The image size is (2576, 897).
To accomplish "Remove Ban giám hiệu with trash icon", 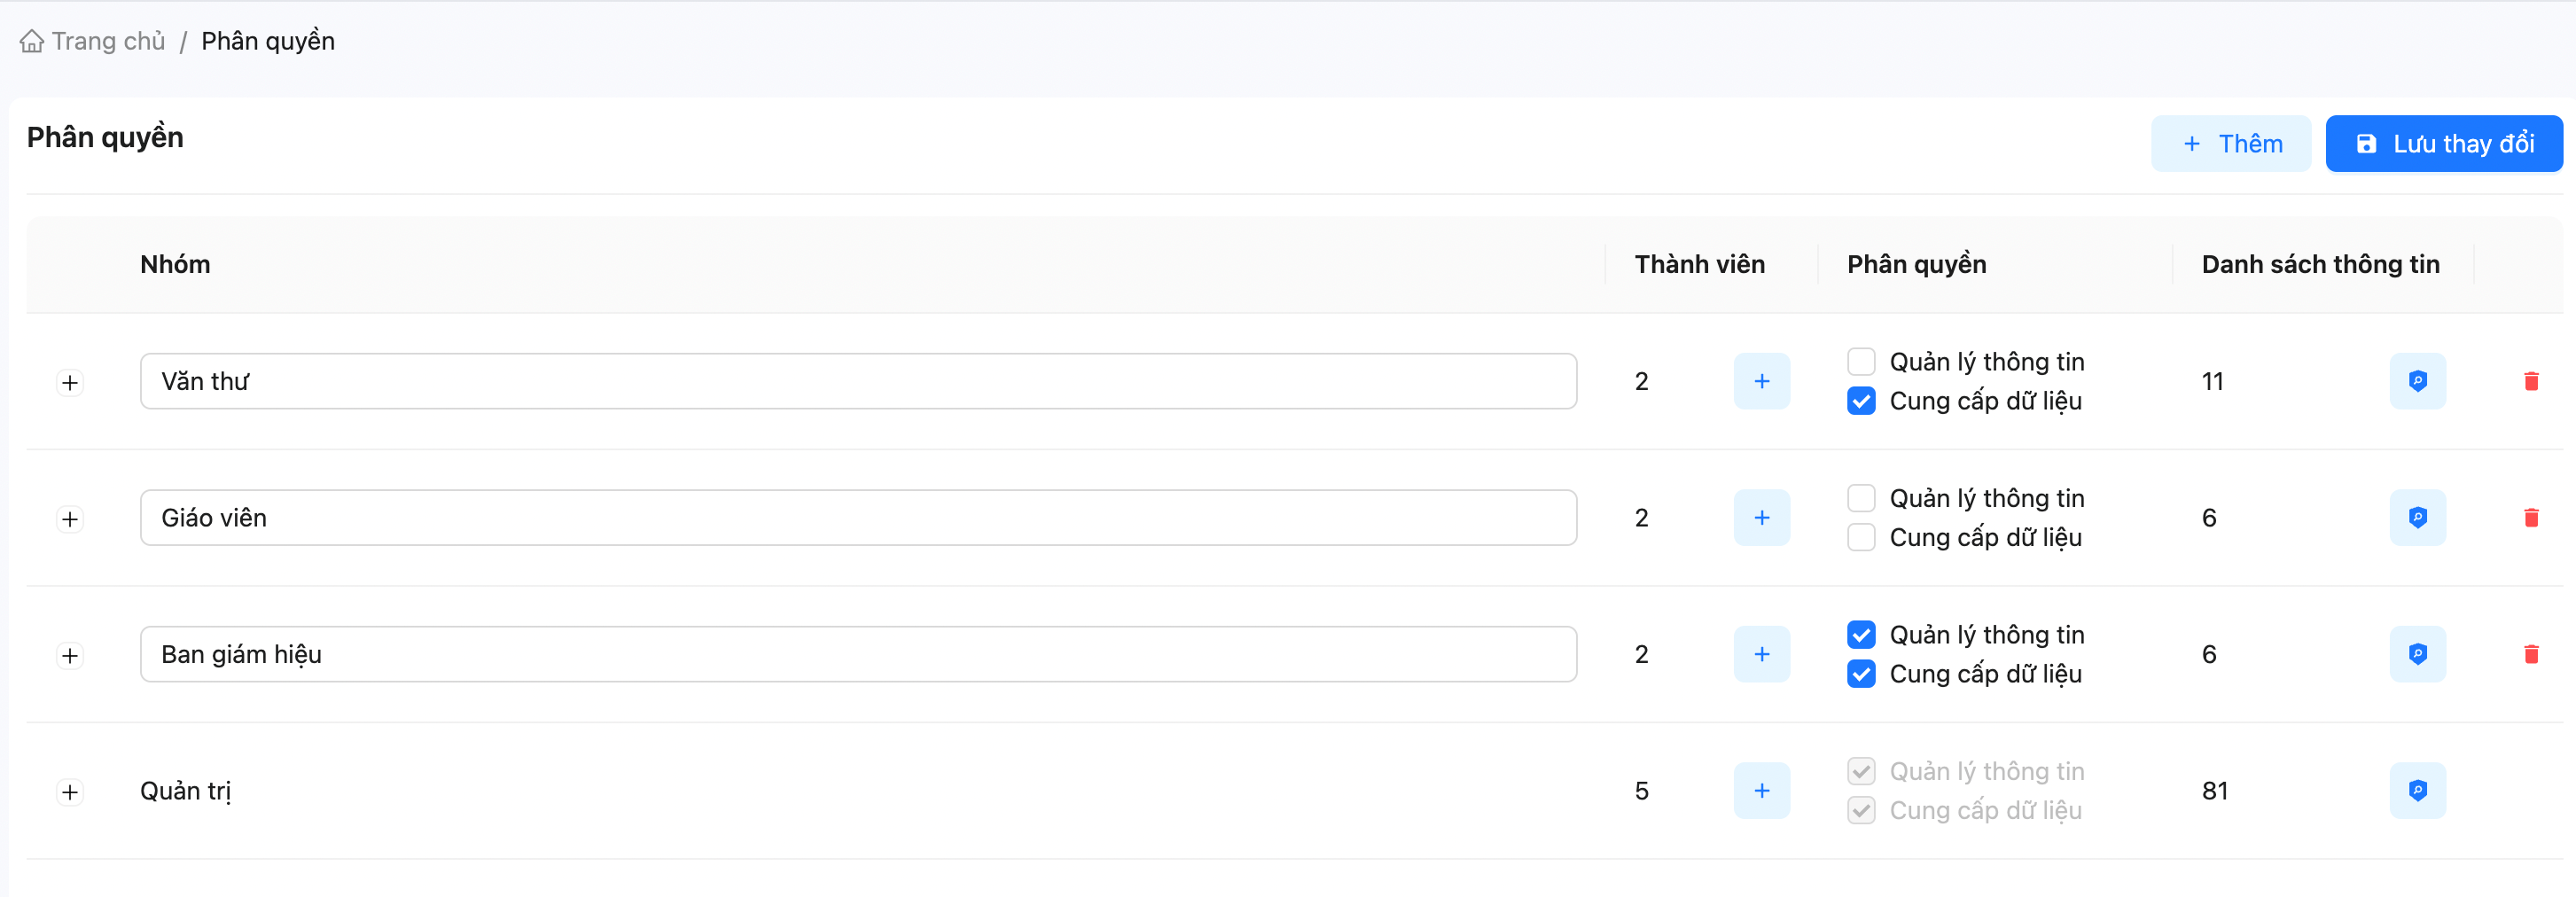I will pyautogui.click(x=2531, y=654).
